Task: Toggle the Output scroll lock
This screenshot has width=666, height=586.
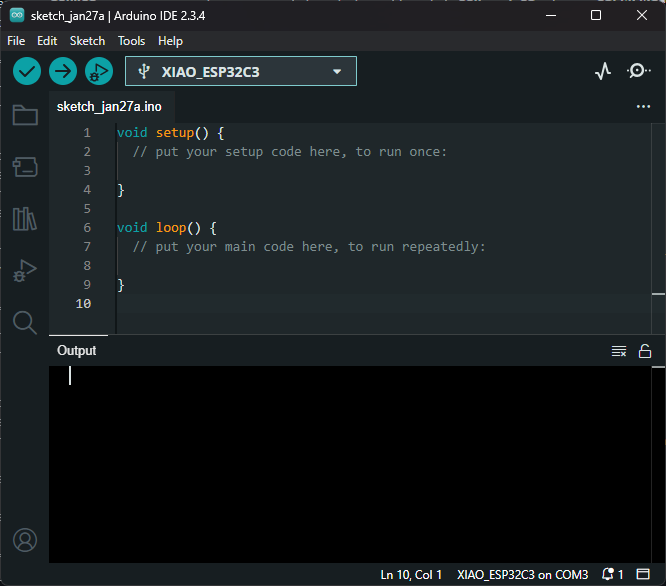Action: point(645,351)
